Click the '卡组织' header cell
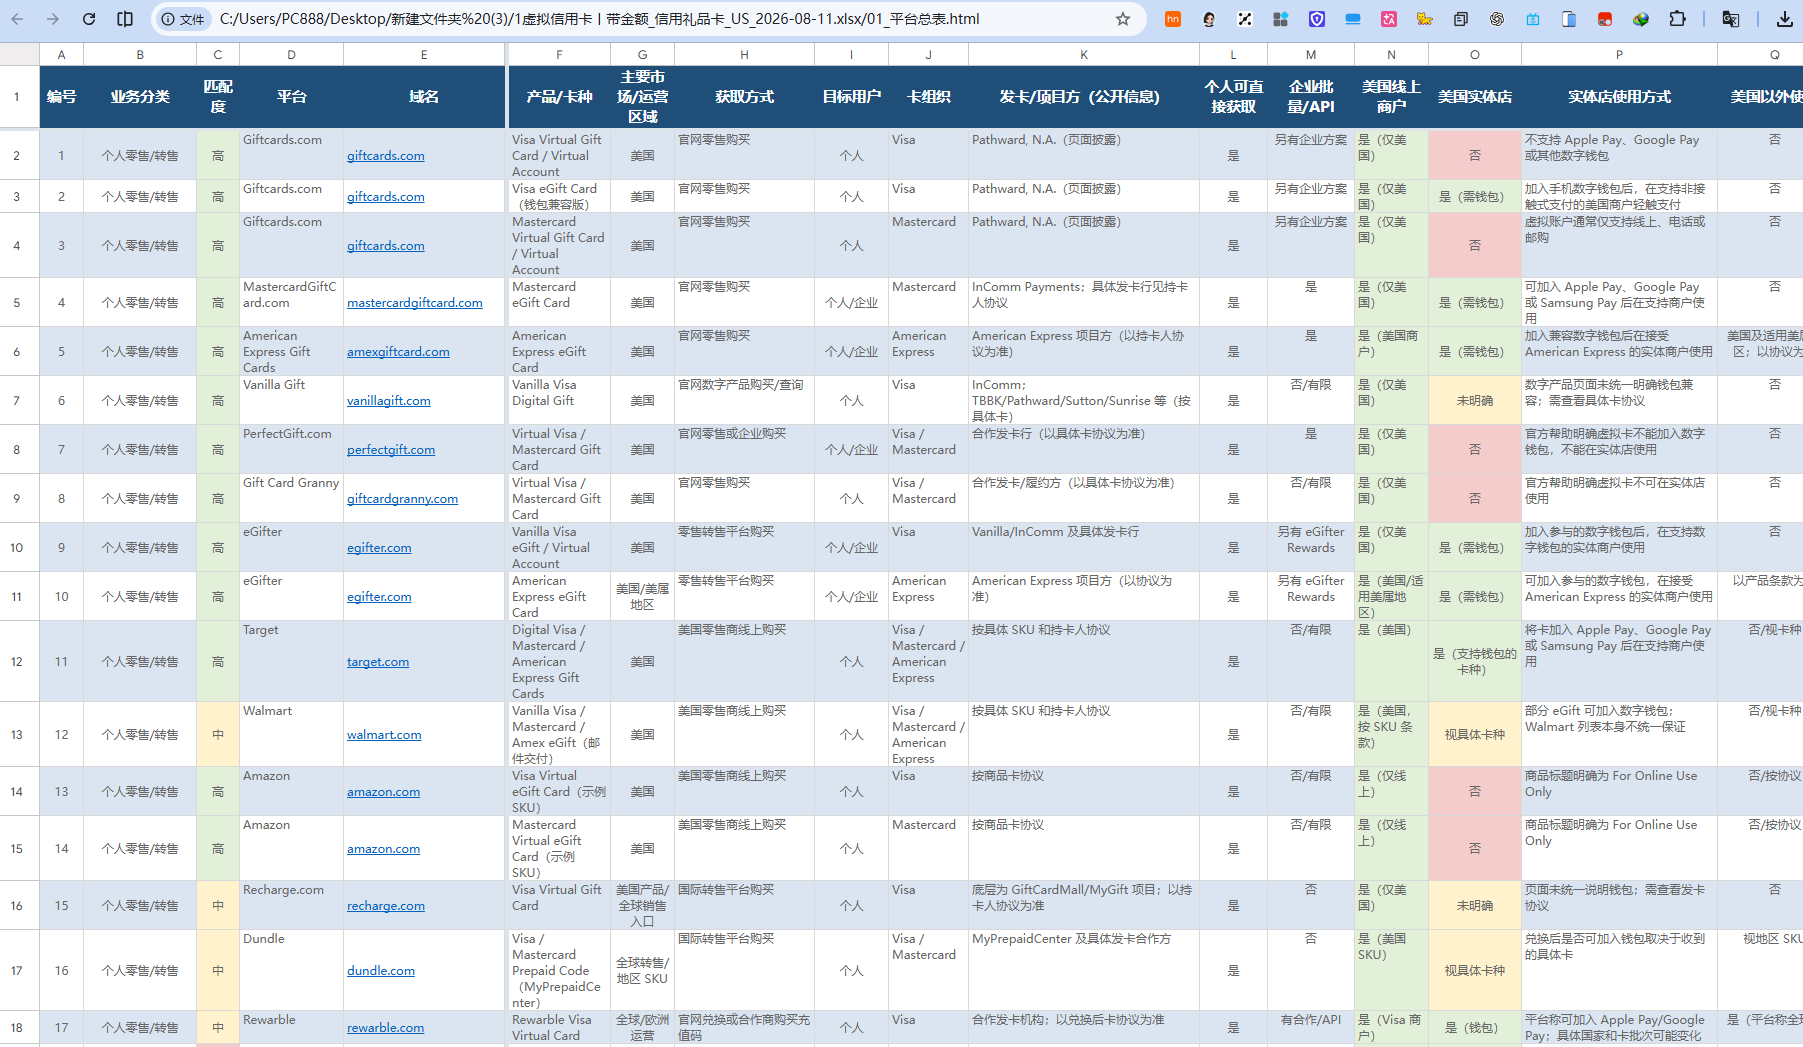This screenshot has height=1047, width=1803. click(928, 97)
